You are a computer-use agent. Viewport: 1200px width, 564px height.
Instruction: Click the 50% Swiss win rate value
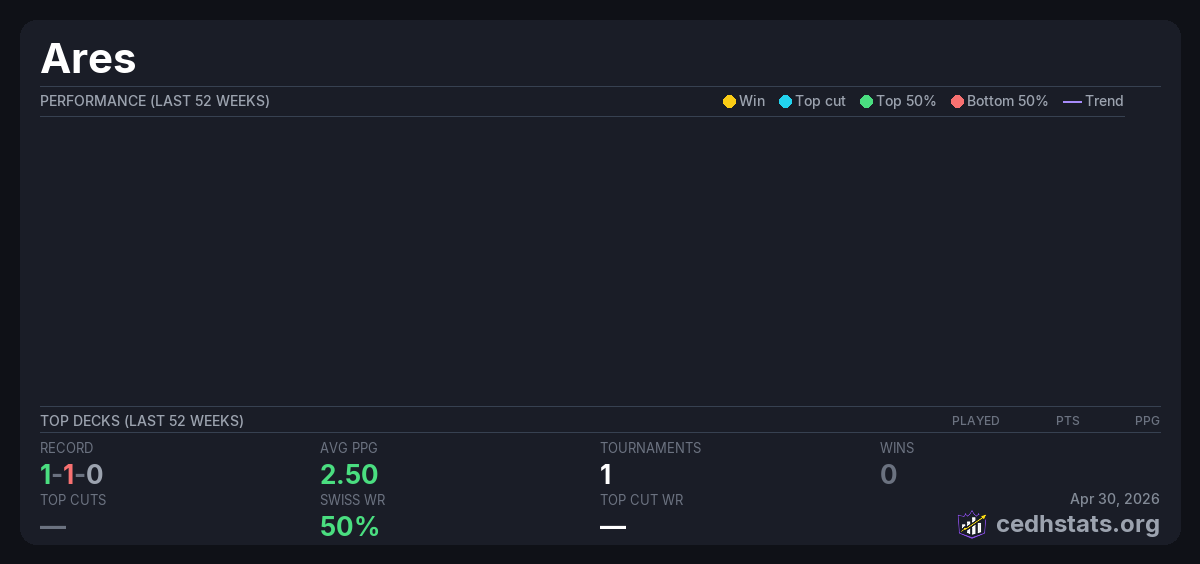(x=349, y=526)
